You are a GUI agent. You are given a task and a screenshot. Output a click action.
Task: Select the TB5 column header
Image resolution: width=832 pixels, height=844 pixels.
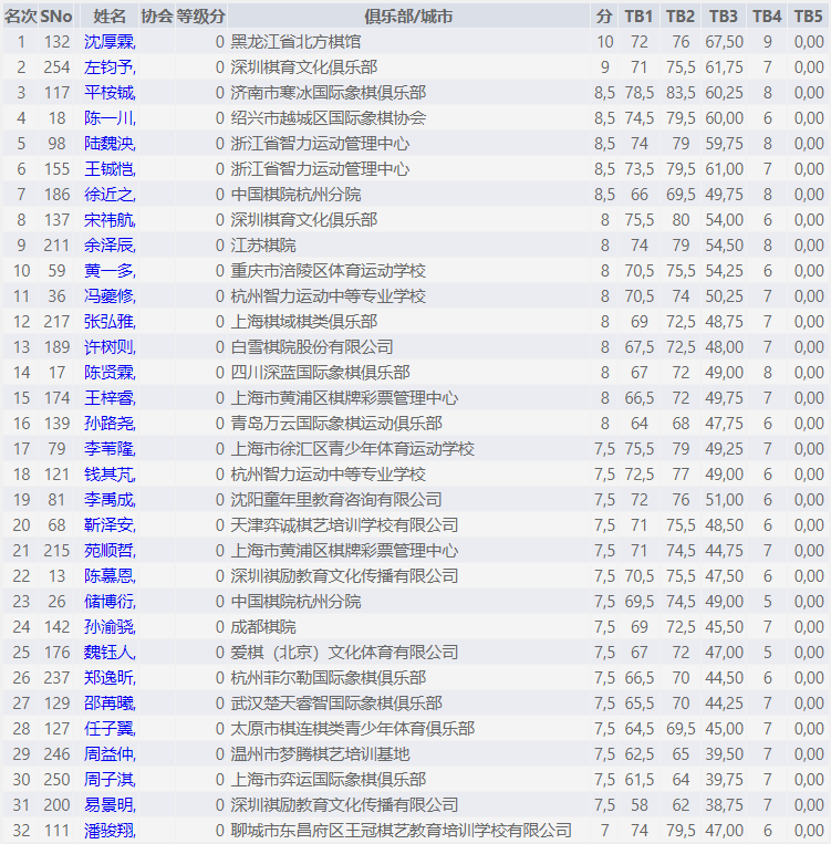click(x=808, y=16)
